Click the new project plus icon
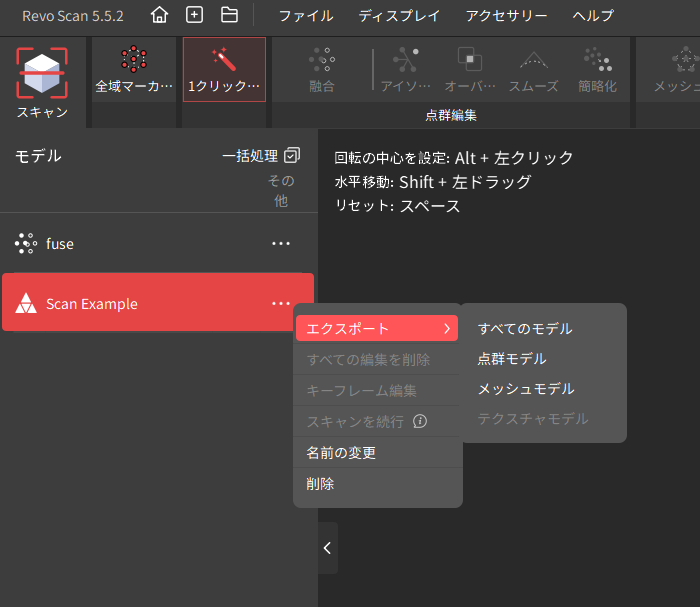This screenshot has height=607, width=700. (194, 15)
